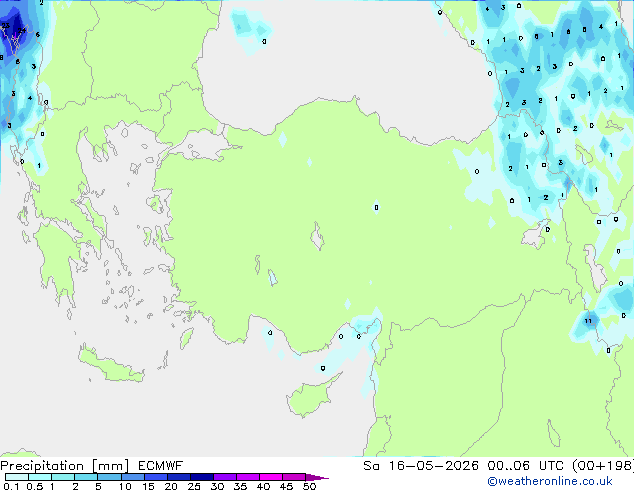This screenshot has height=490, width=634.
Task: Click the 5–10 mm legend color swatch
Action: pyautogui.click(x=109, y=477)
